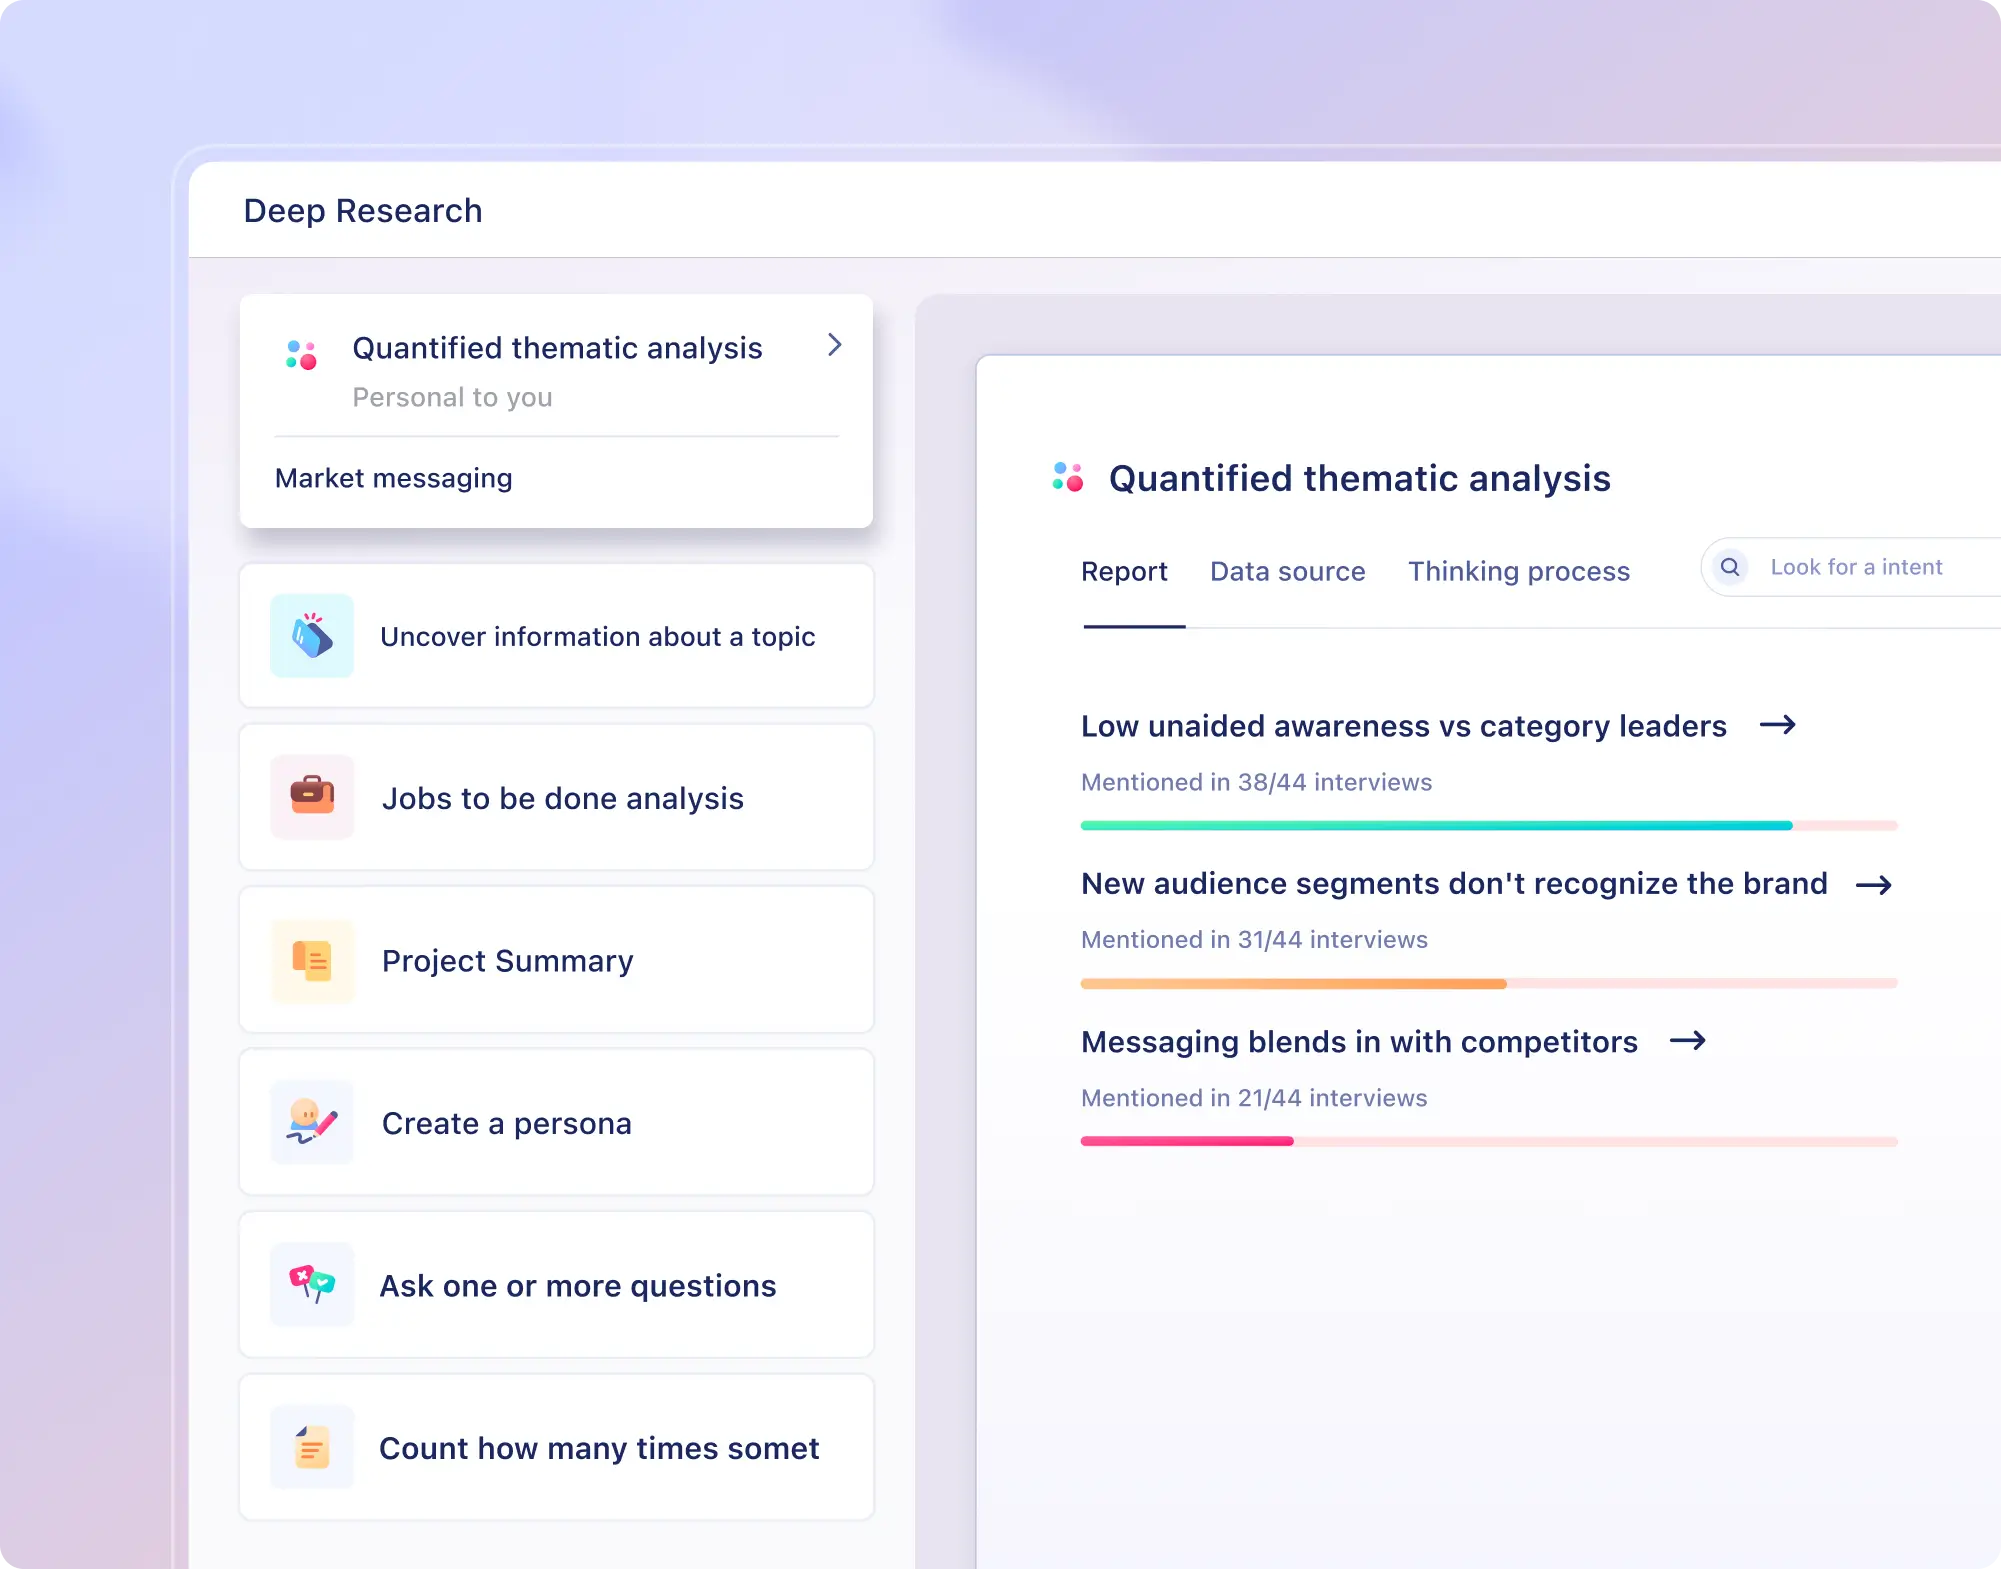Screen dimensions: 2001x1569
Task: Click dots logo beside report title
Action: click(x=1067, y=477)
